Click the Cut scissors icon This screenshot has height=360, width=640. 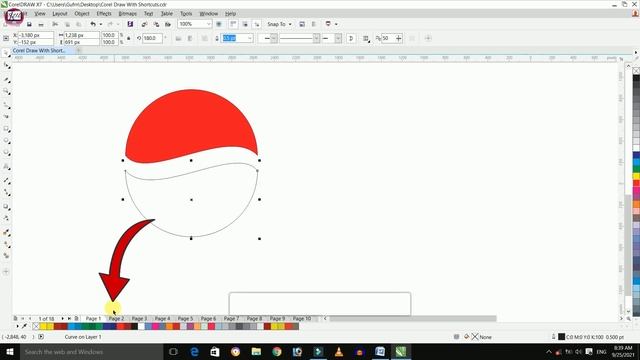[x=55, y=24]
